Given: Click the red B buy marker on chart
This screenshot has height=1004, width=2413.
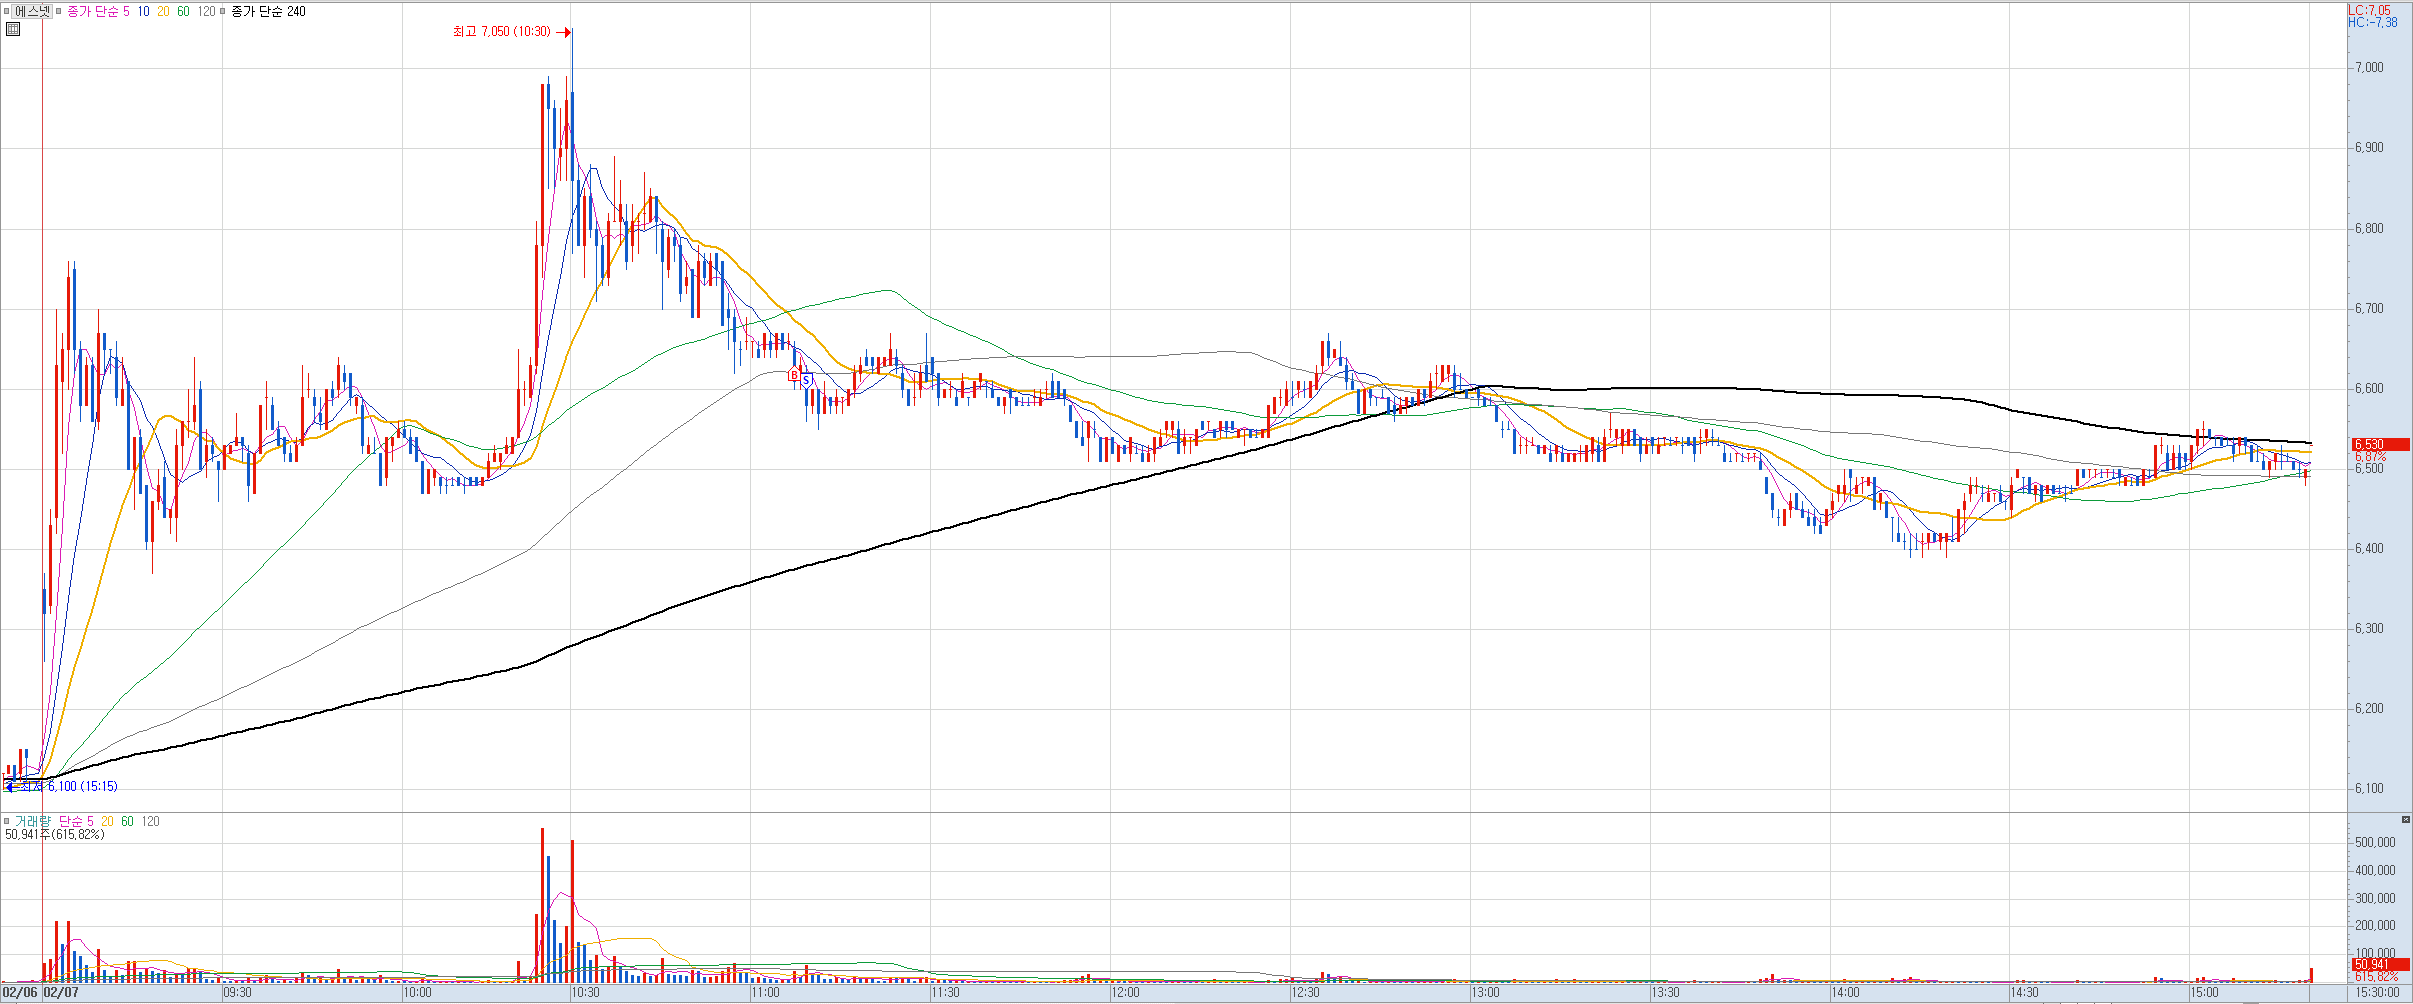Looking at the screenshot, I should (794, 376).
